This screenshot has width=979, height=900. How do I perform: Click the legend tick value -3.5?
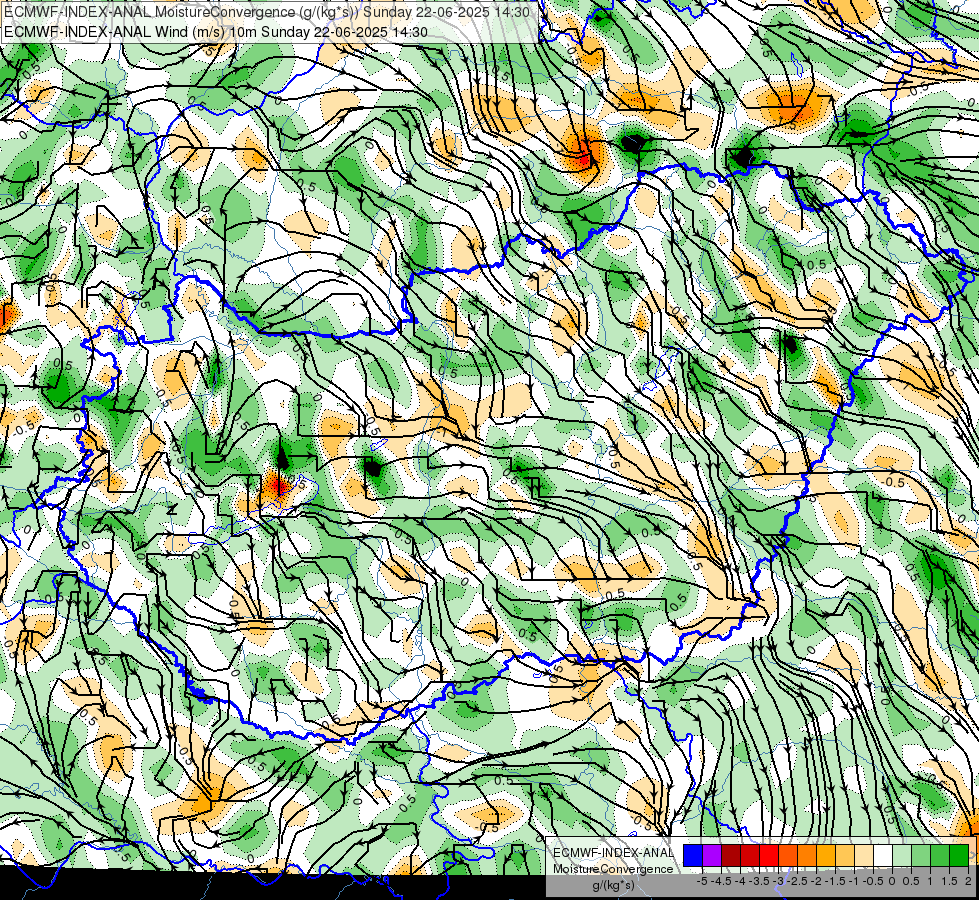759,881
